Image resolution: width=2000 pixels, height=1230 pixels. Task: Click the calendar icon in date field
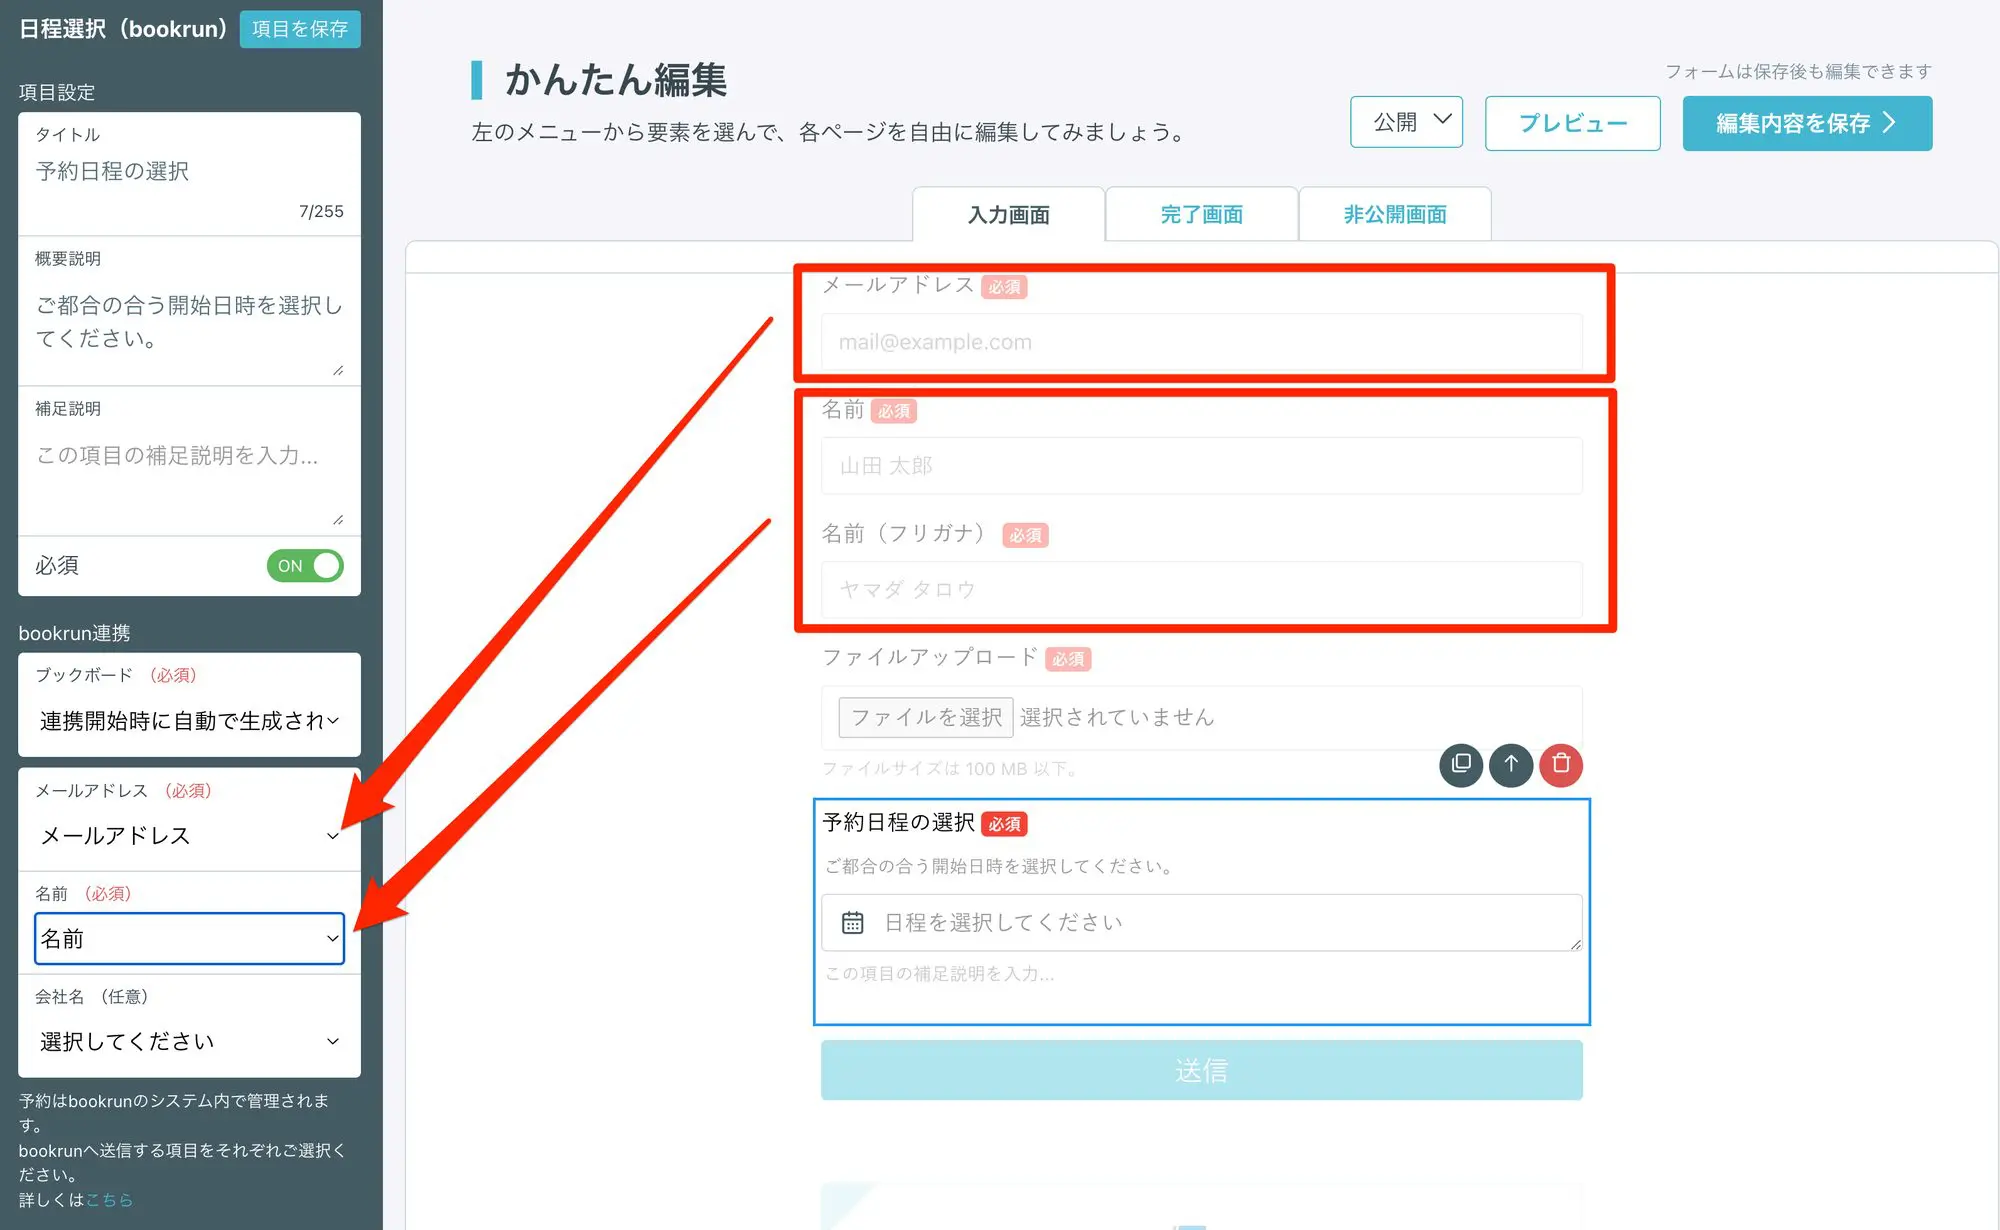click(852, 922)
